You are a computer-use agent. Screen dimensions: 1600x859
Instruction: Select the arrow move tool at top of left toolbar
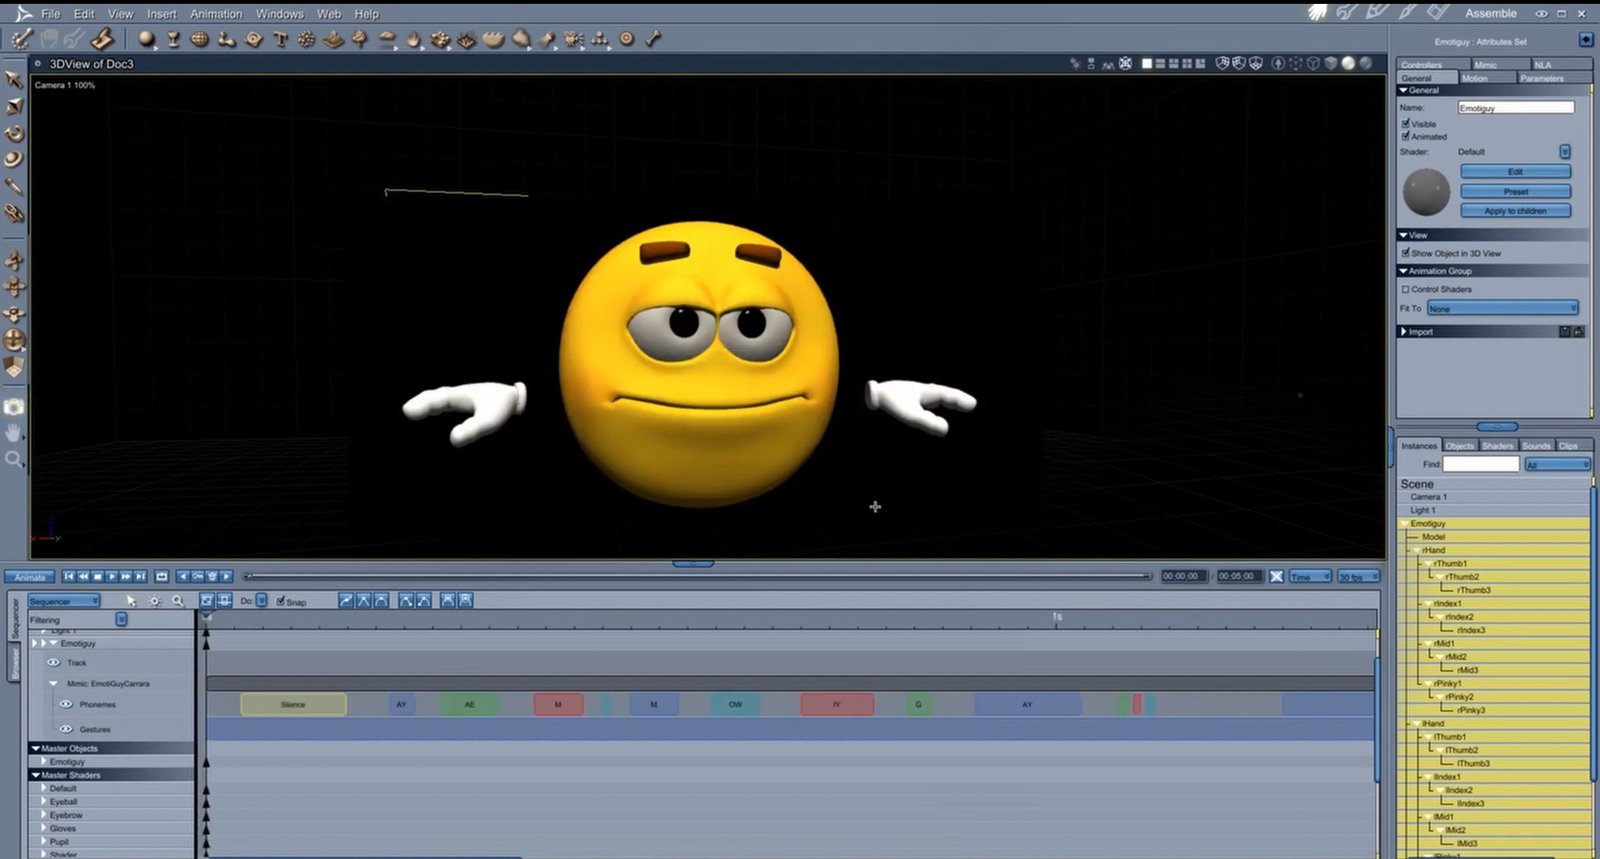tap(14, 79)
